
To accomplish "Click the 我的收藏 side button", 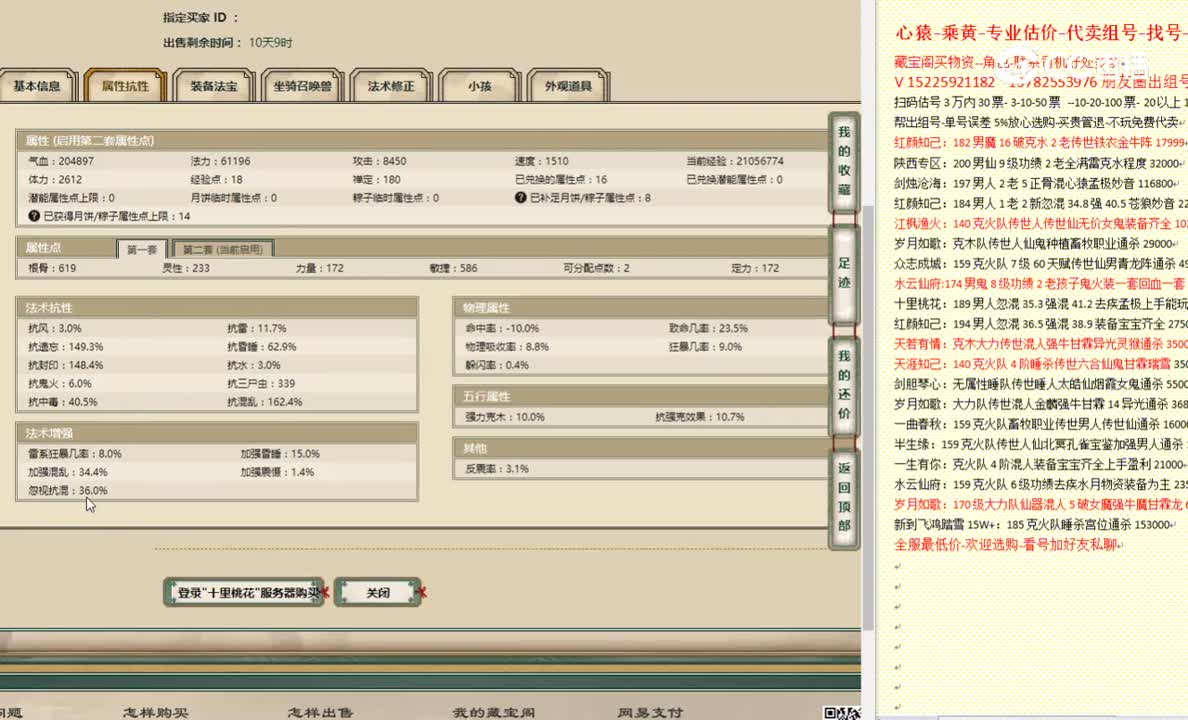I will coord(844,161).
